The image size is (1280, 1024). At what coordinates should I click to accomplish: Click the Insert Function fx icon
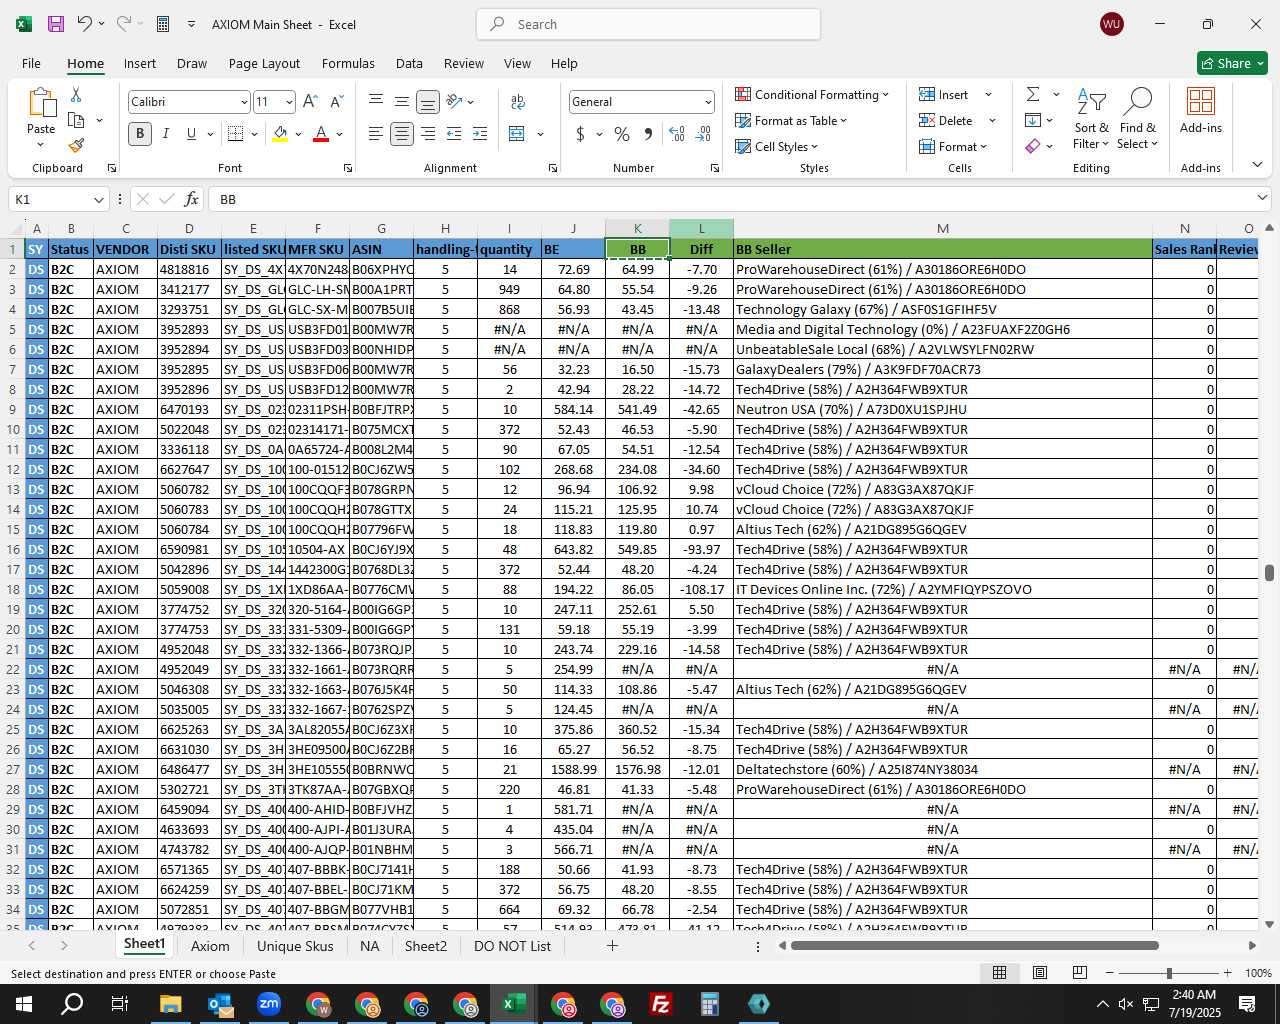192,199
